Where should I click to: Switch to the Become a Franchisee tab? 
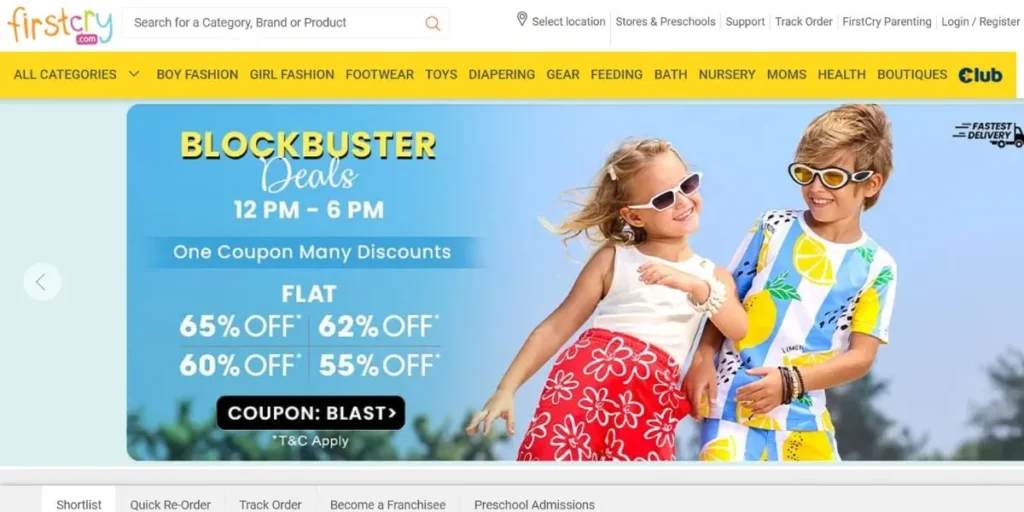coord(388,504)
